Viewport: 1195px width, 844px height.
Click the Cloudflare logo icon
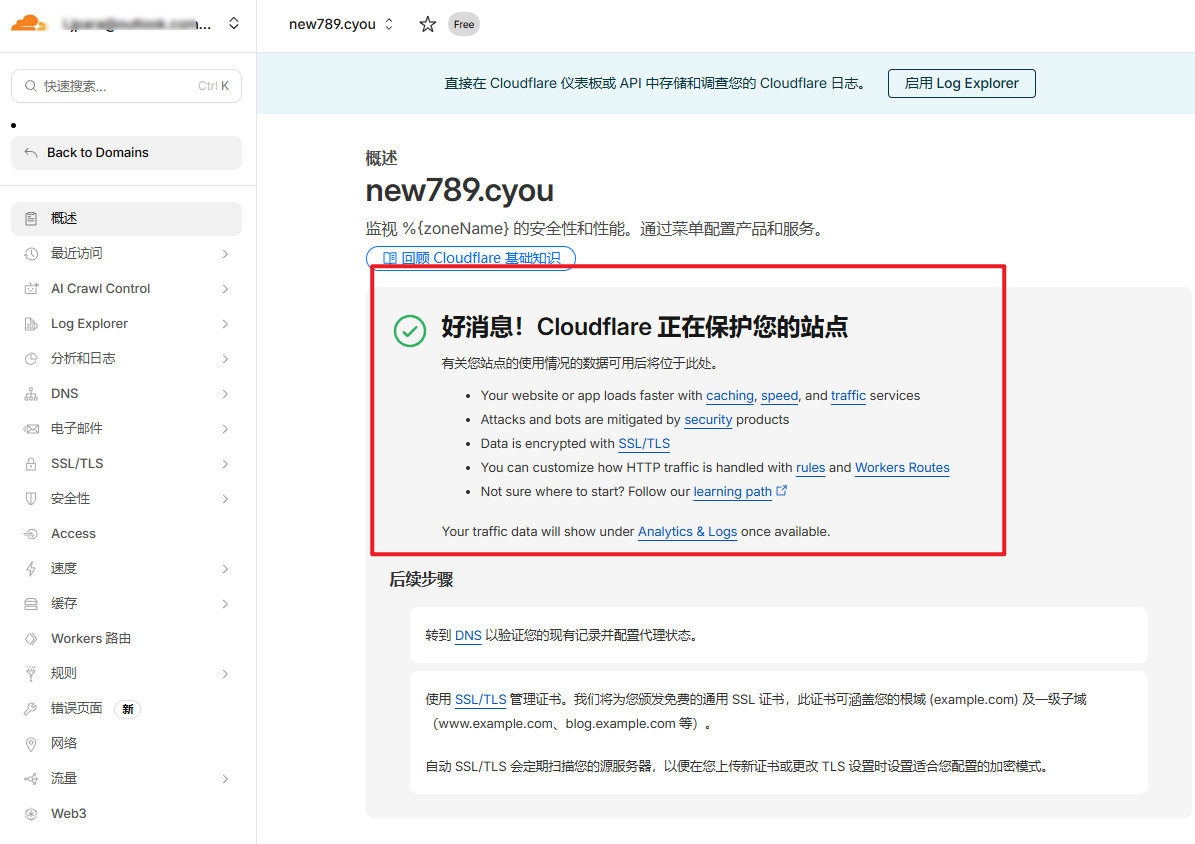[28, 24]
